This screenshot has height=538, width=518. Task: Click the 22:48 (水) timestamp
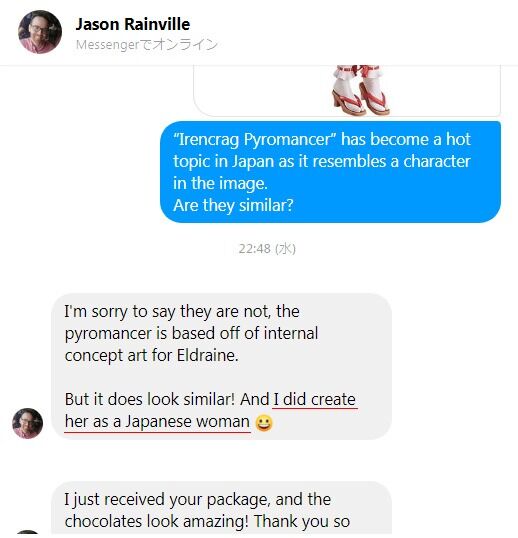point(267,249)
